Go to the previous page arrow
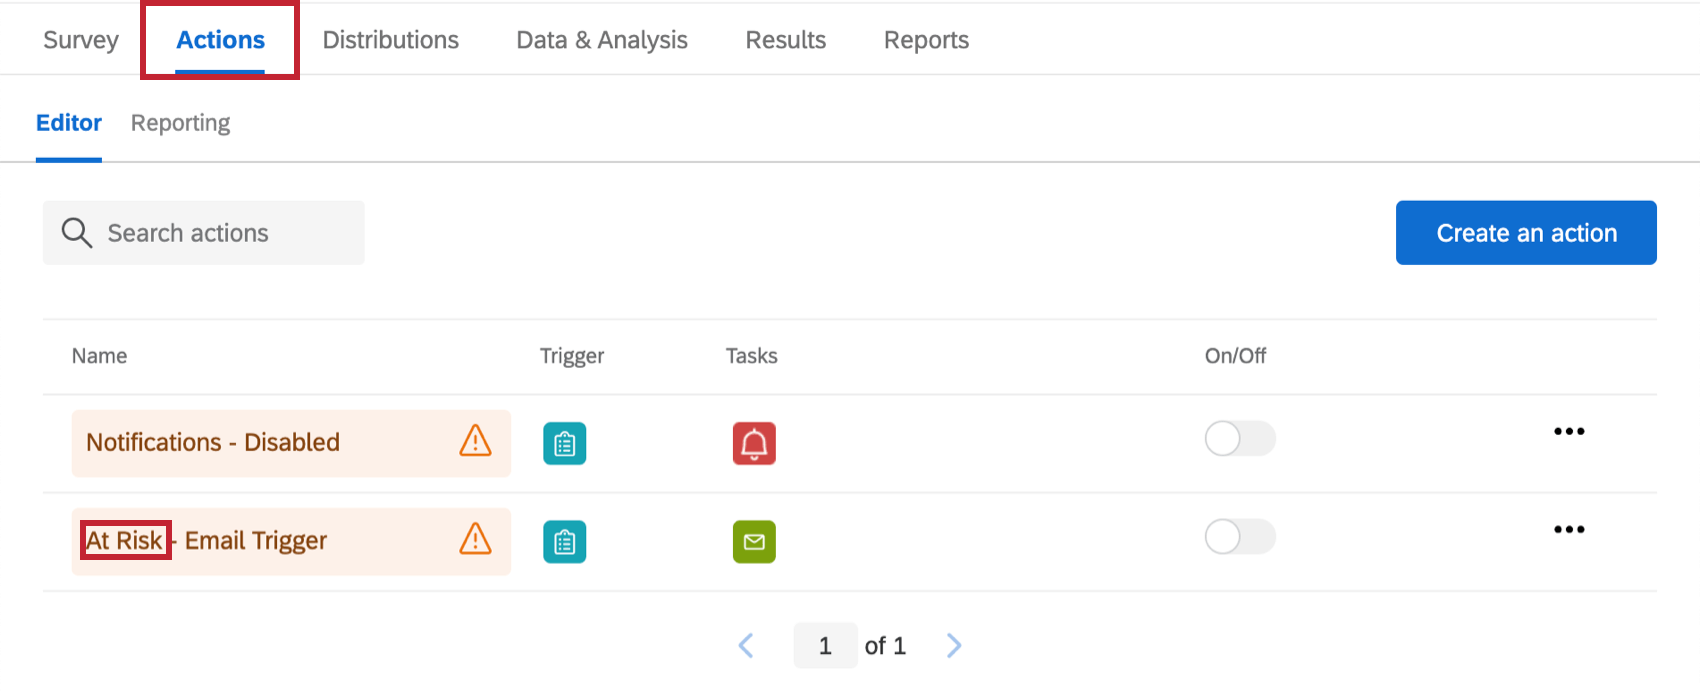Viewport: 1700px width, 692px height. pyautogui.click(x=746, y=646)
